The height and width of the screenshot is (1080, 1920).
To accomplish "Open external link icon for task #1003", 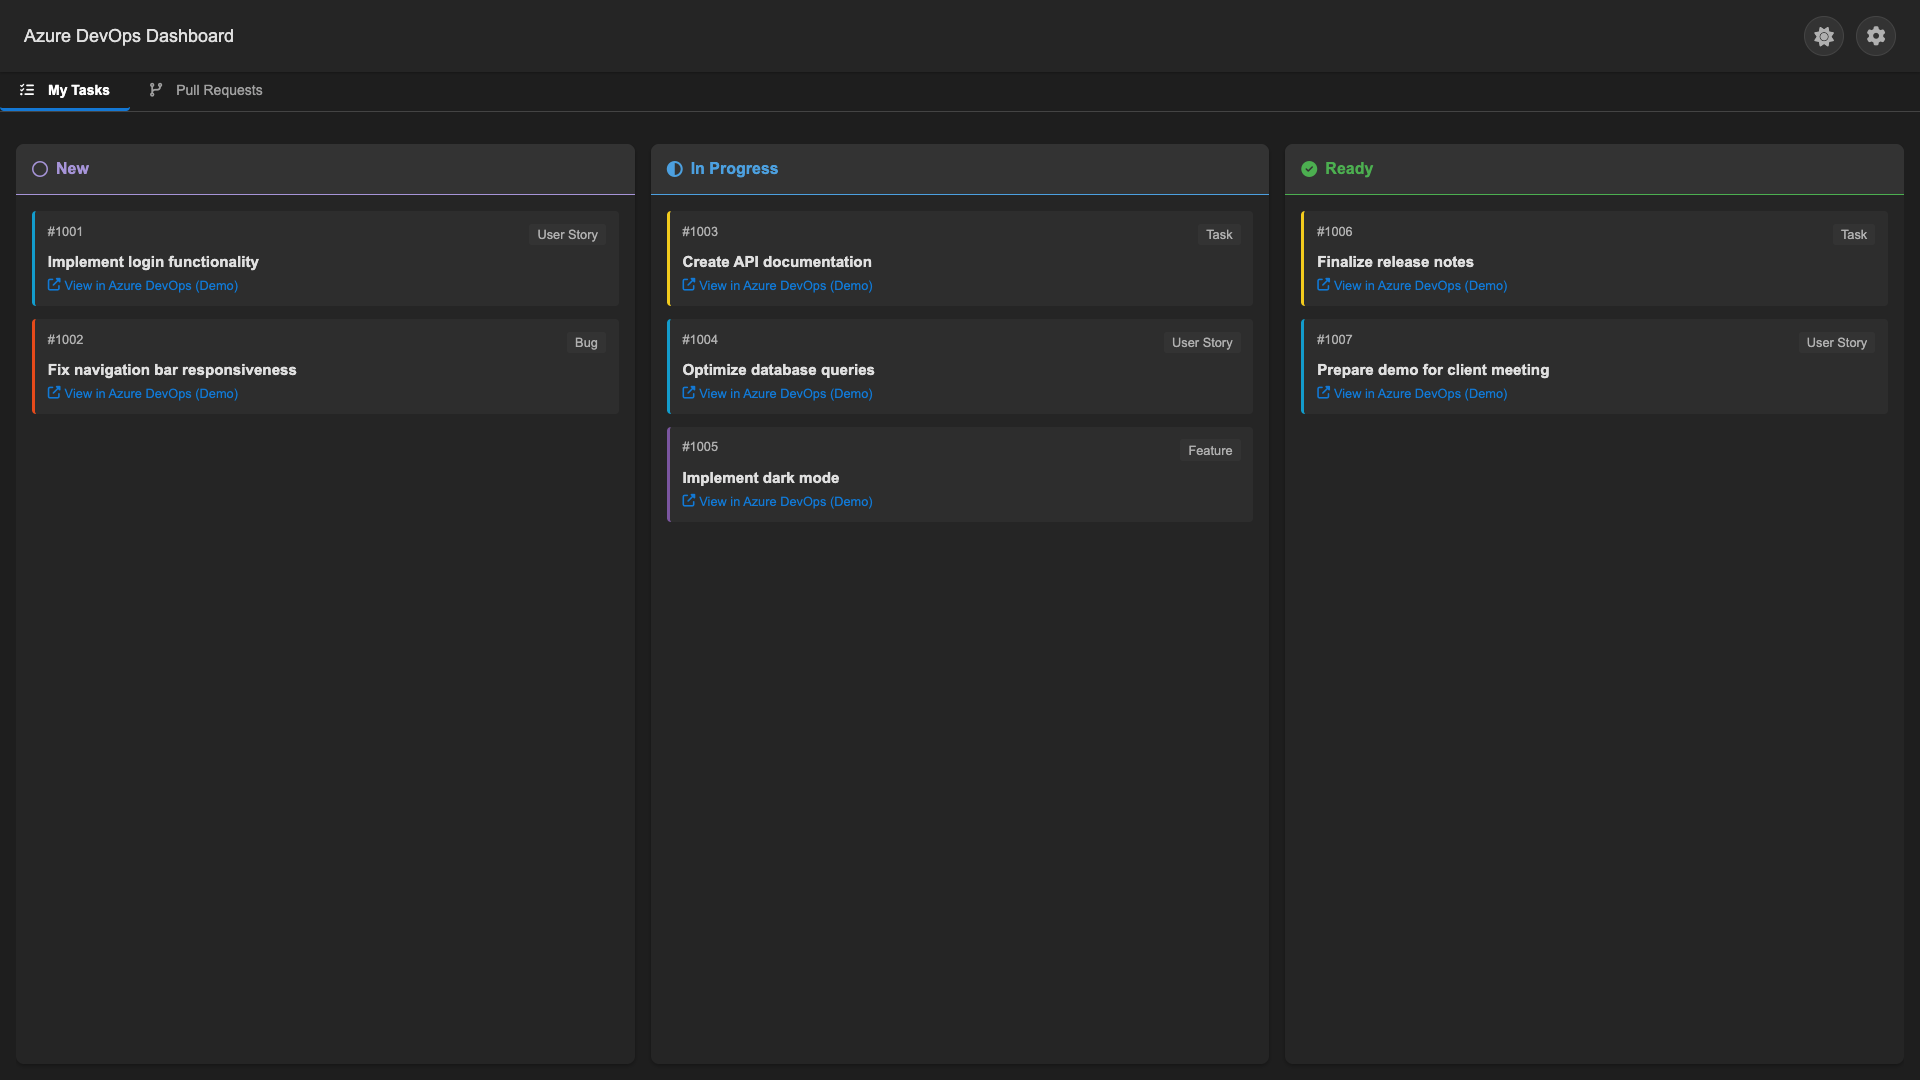I will pos(689,285).
